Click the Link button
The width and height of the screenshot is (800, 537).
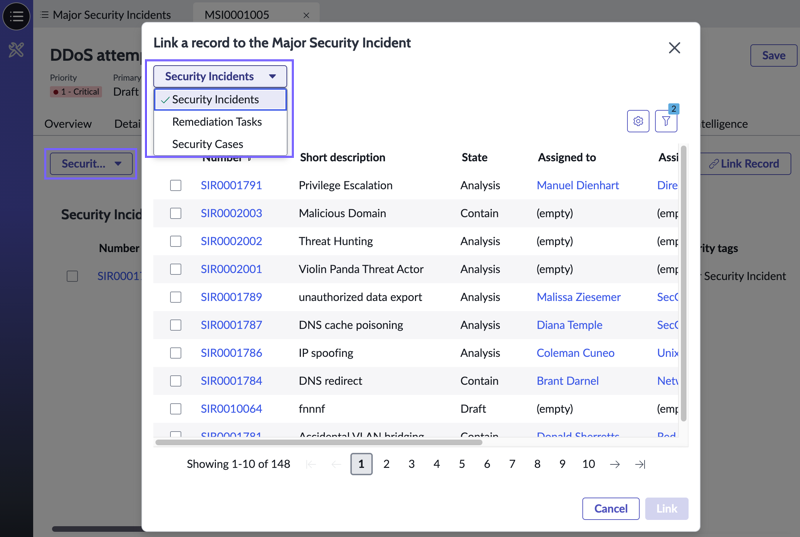click(666, 509)
